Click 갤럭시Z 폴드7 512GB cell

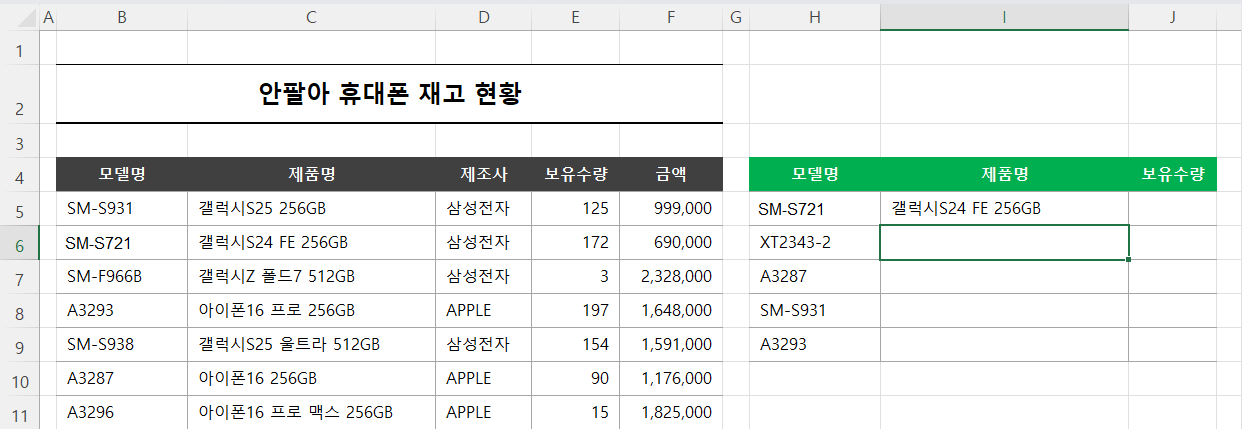[311, 276]
